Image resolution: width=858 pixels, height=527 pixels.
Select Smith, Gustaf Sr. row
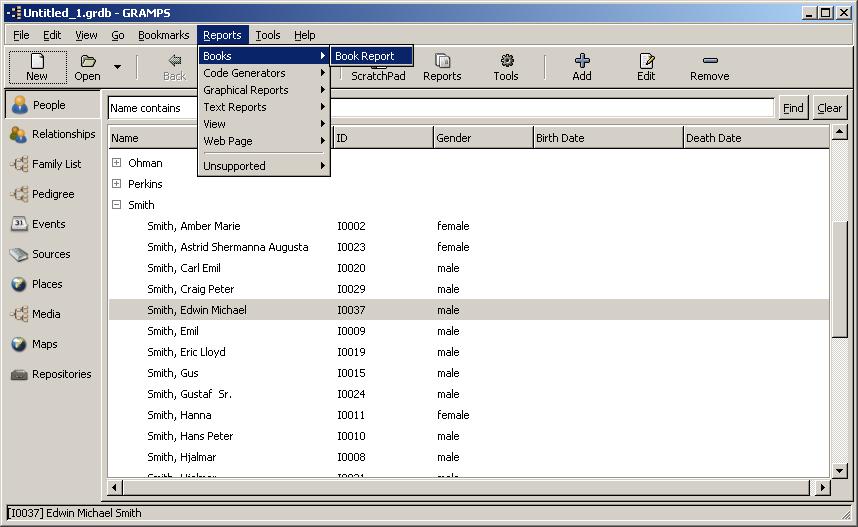[469, 394]
